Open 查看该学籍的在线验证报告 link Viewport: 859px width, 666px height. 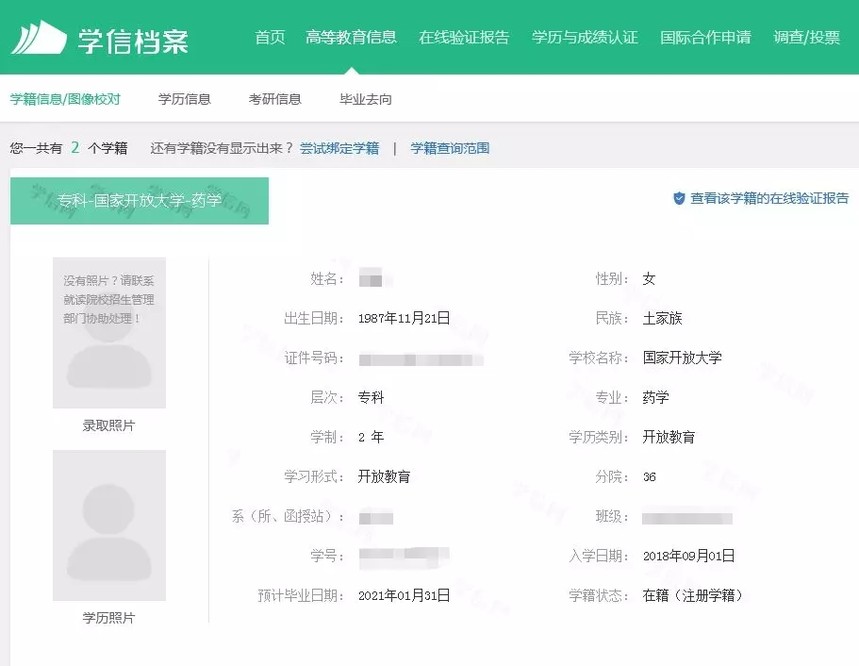click(x=769, y=198)
